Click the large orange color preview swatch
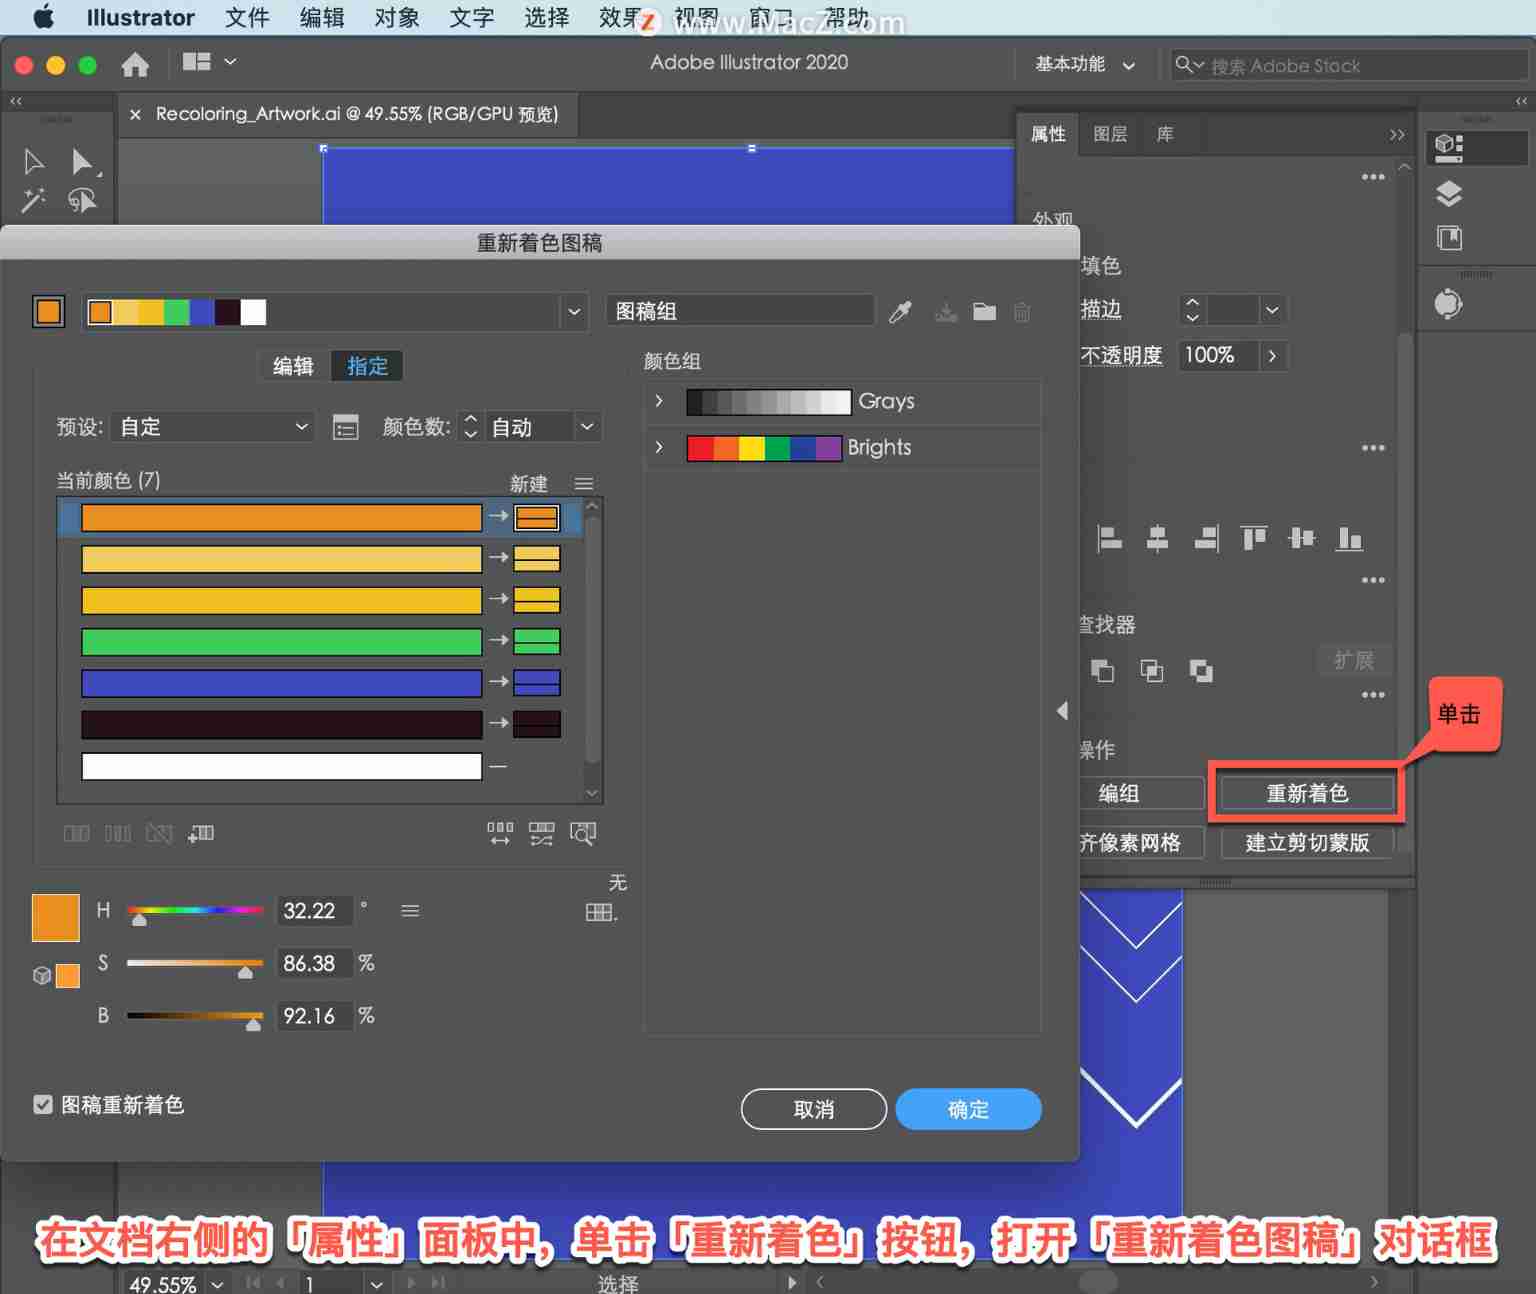 click(56, 917)
